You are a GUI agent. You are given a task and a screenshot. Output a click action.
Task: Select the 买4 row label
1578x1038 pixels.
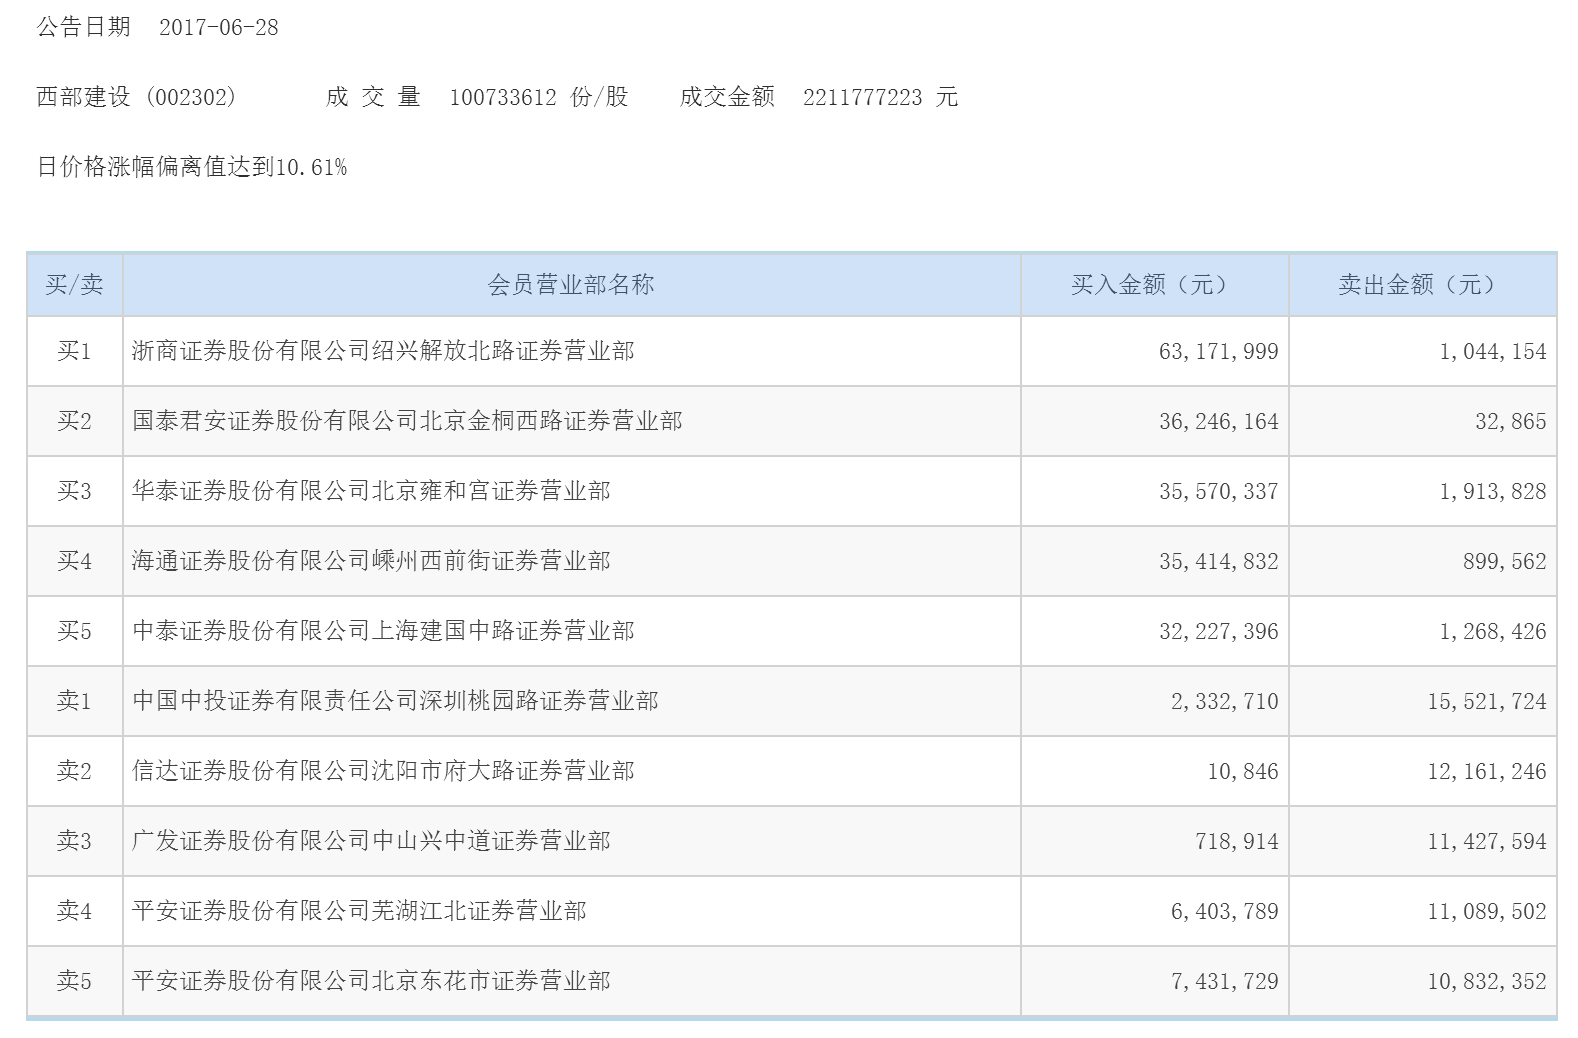point(75,561)
